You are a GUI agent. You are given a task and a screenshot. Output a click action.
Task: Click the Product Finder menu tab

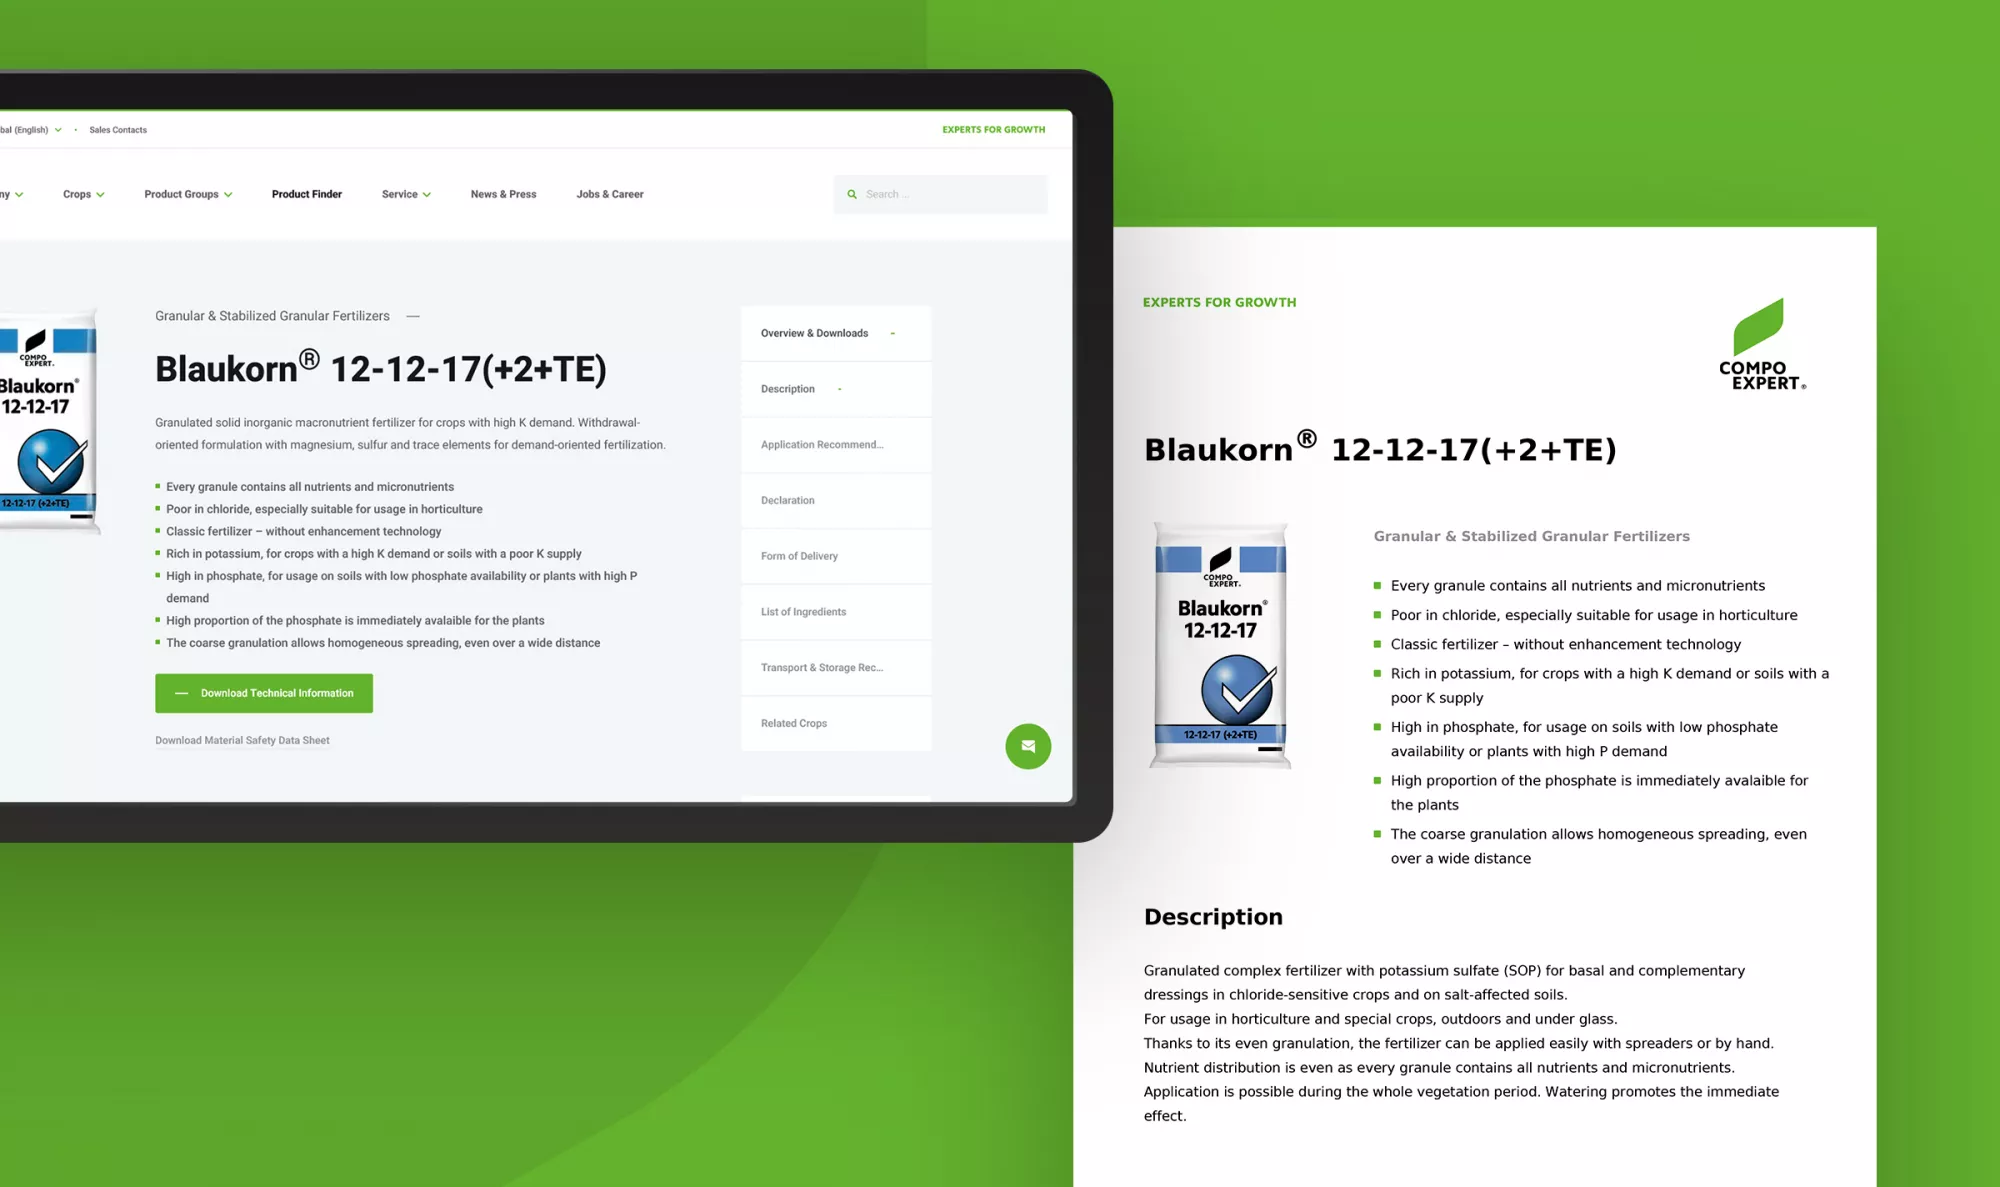306,194
